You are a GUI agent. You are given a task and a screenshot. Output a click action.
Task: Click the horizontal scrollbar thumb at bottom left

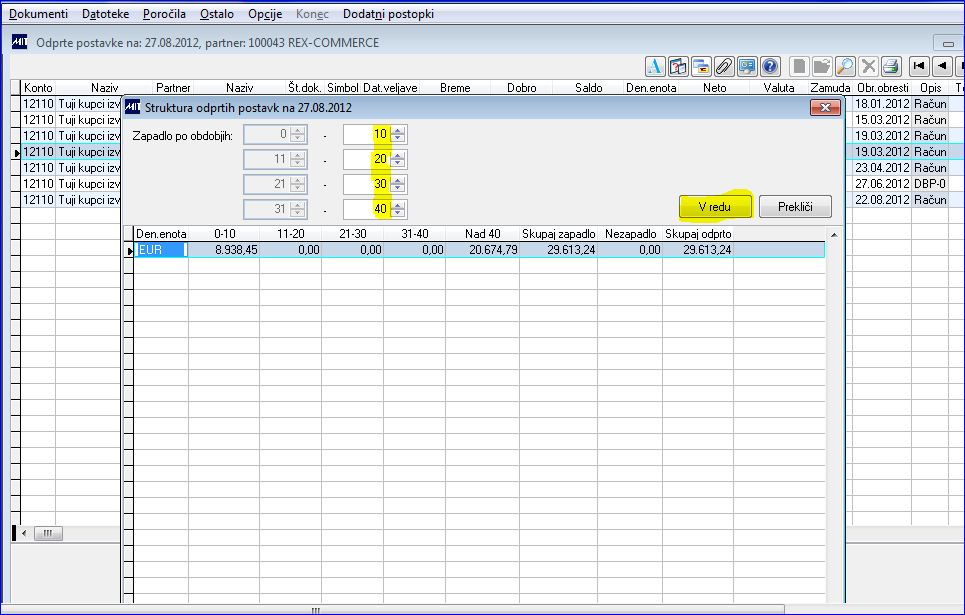pyautogui.click(x=47, y=533)
